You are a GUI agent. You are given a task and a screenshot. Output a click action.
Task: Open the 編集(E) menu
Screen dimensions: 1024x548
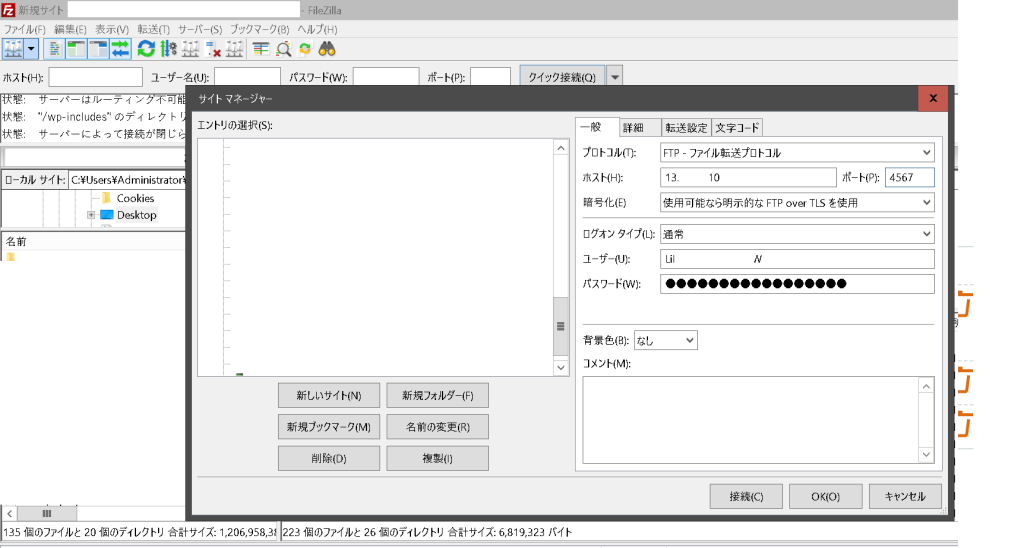click(70, 29)
